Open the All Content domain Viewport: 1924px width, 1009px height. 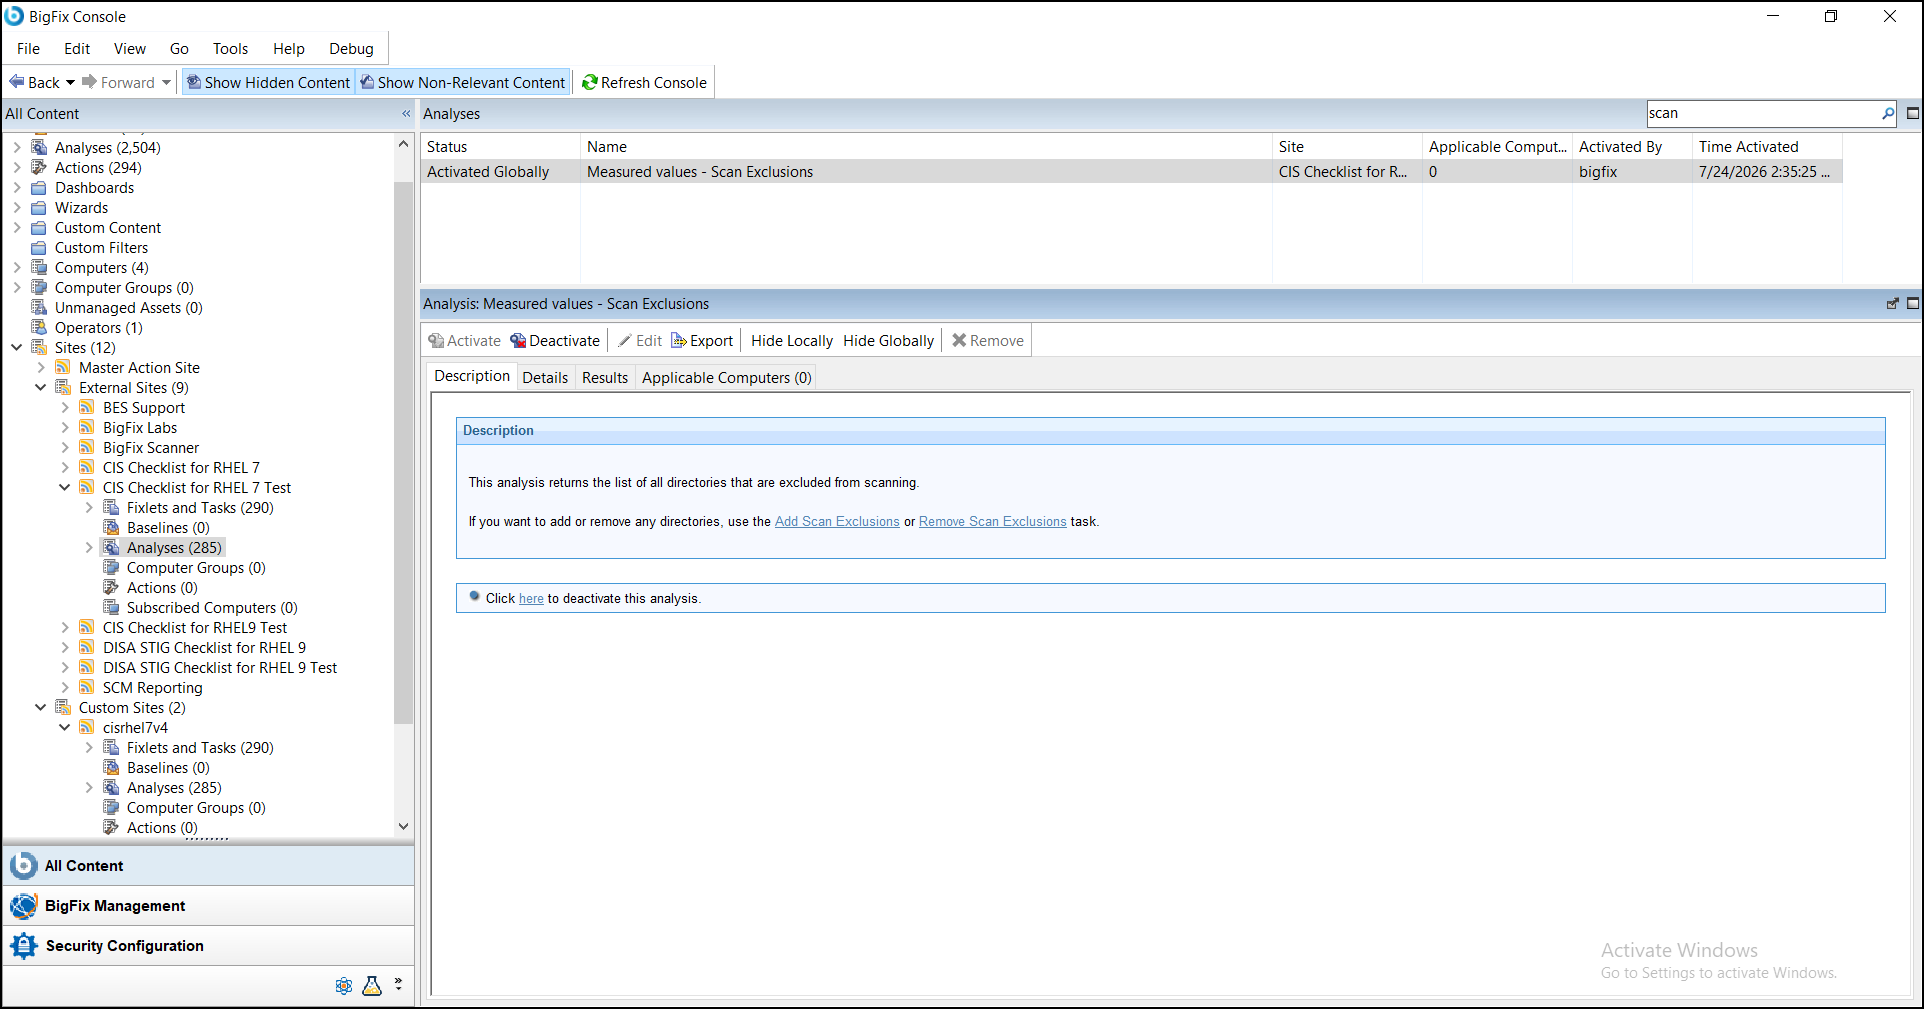tap(208, 866)
